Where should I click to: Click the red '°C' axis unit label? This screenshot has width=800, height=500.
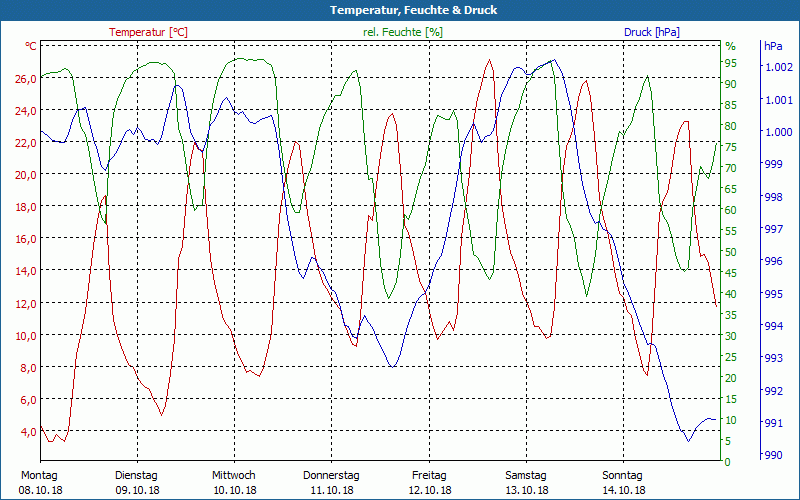(31, 46)
